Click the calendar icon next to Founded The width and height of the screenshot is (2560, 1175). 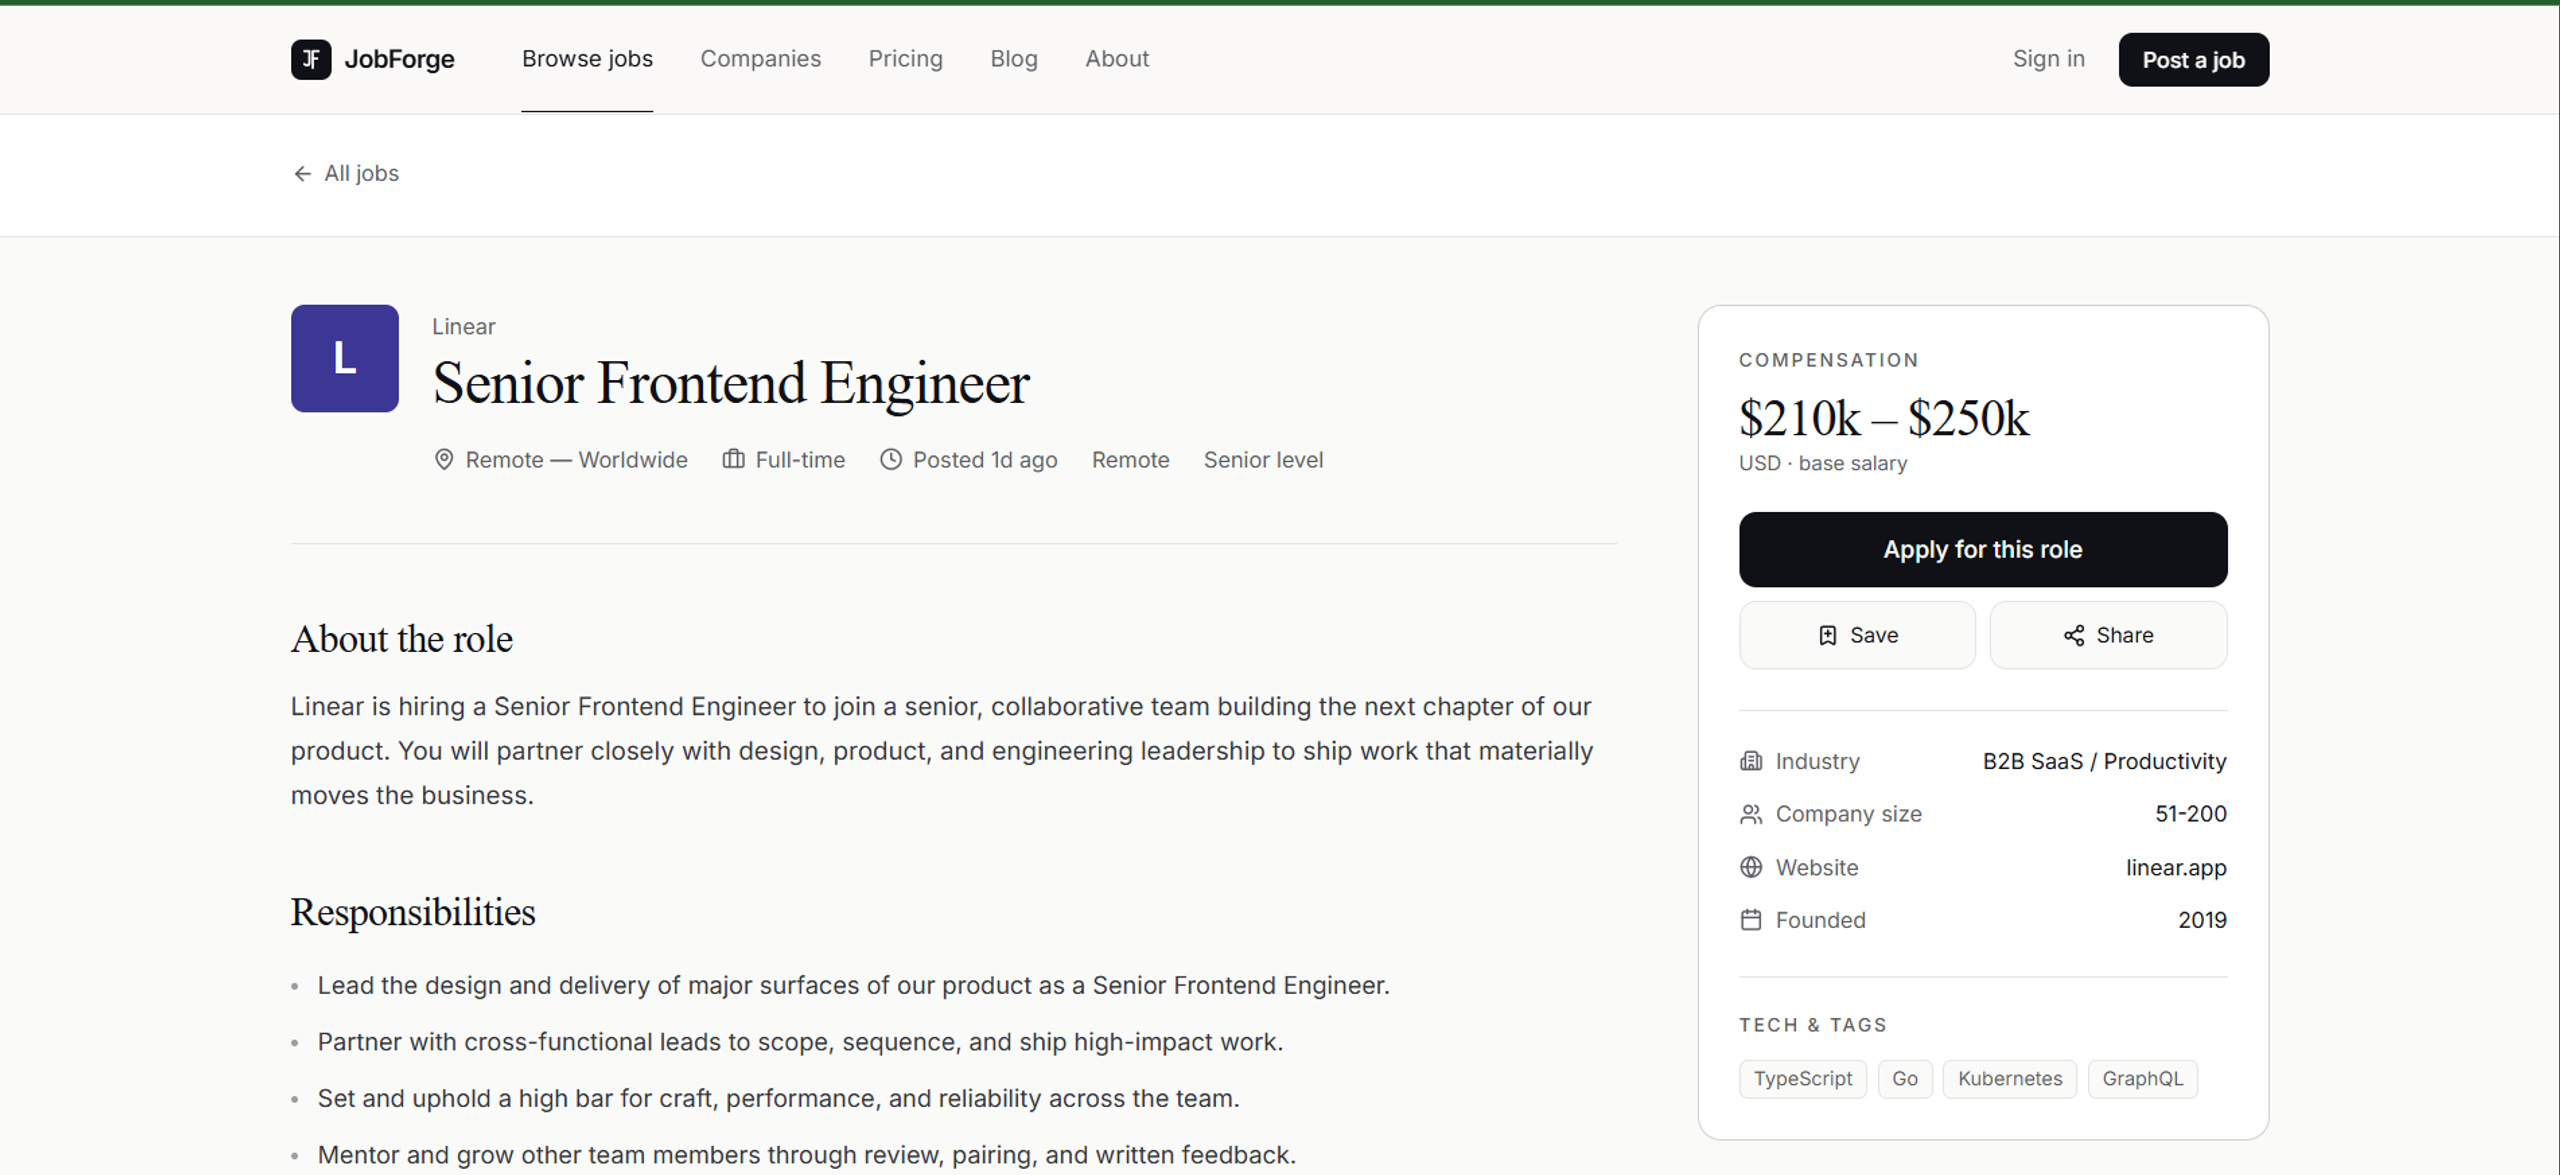pyautogui.click(x=1751, y=920)
